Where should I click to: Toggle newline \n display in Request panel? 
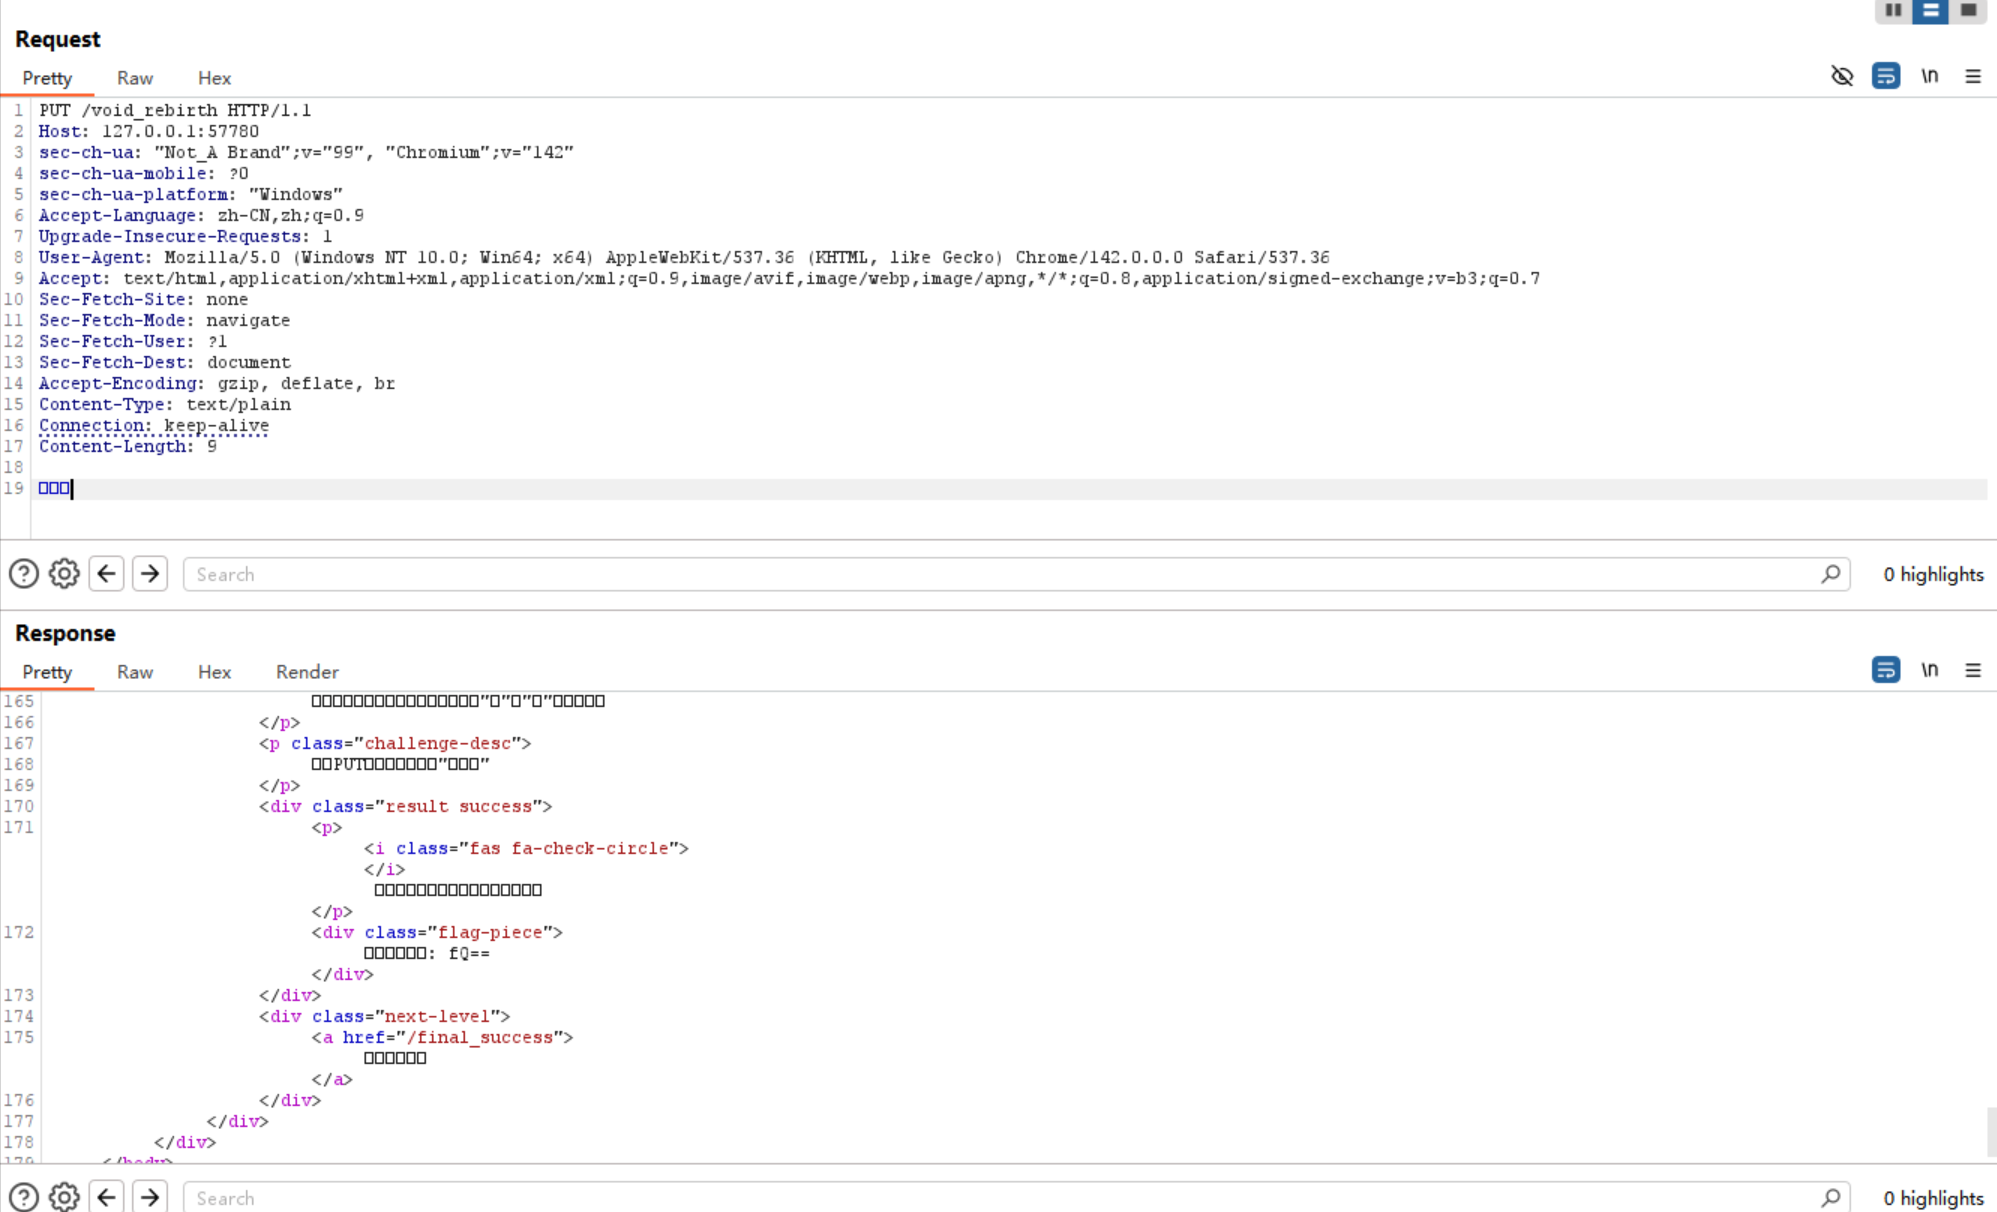(1930, 76)
